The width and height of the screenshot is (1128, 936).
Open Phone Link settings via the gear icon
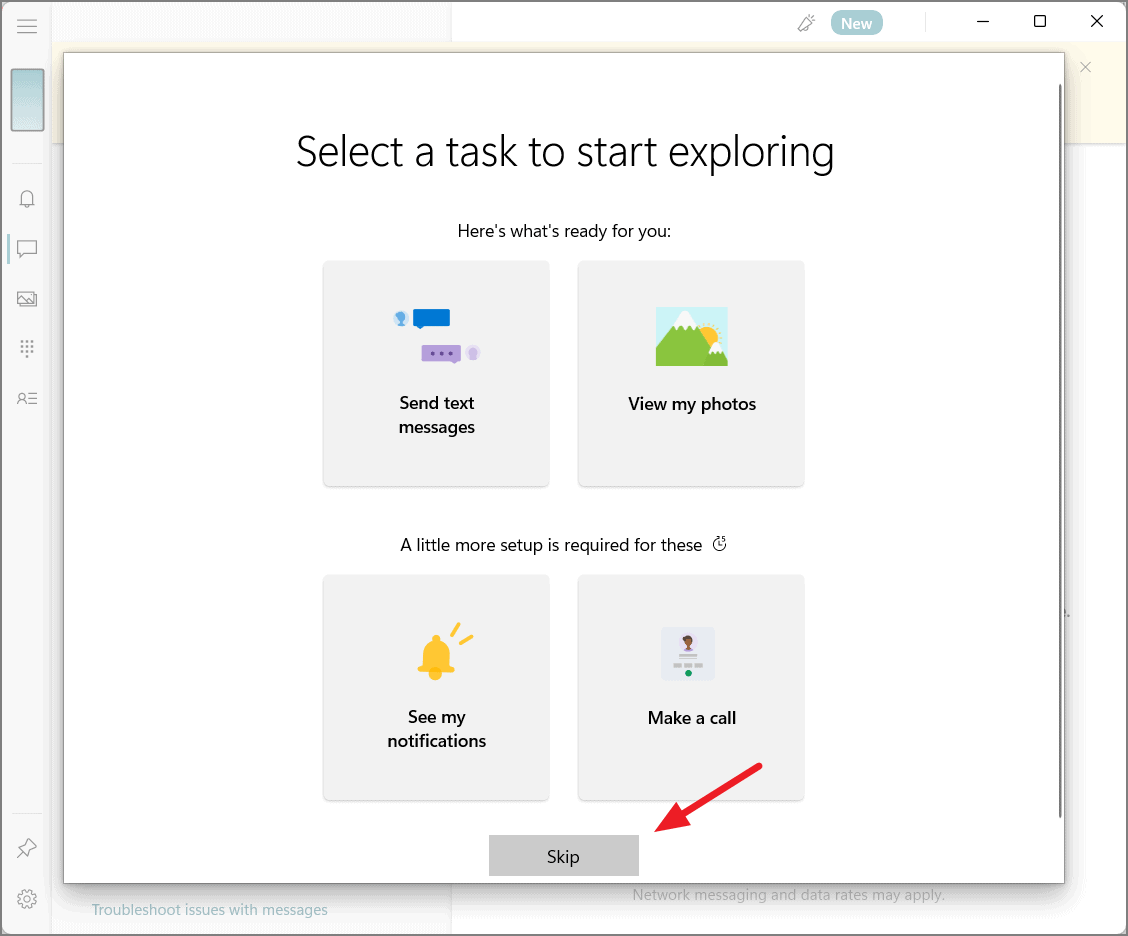(27, 898)
